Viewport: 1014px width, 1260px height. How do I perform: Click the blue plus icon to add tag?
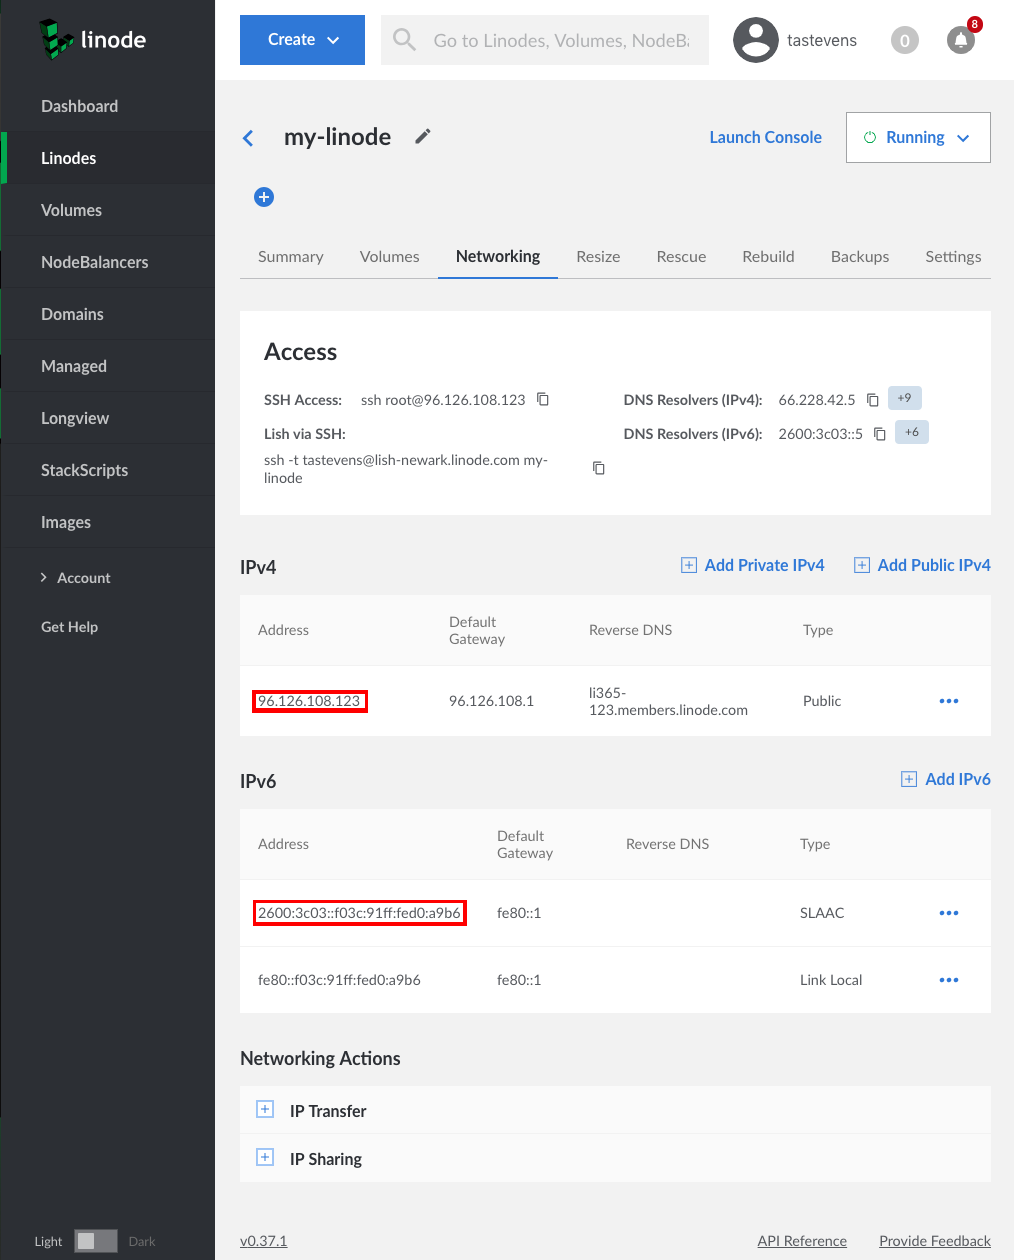click(x=264, y=197)
